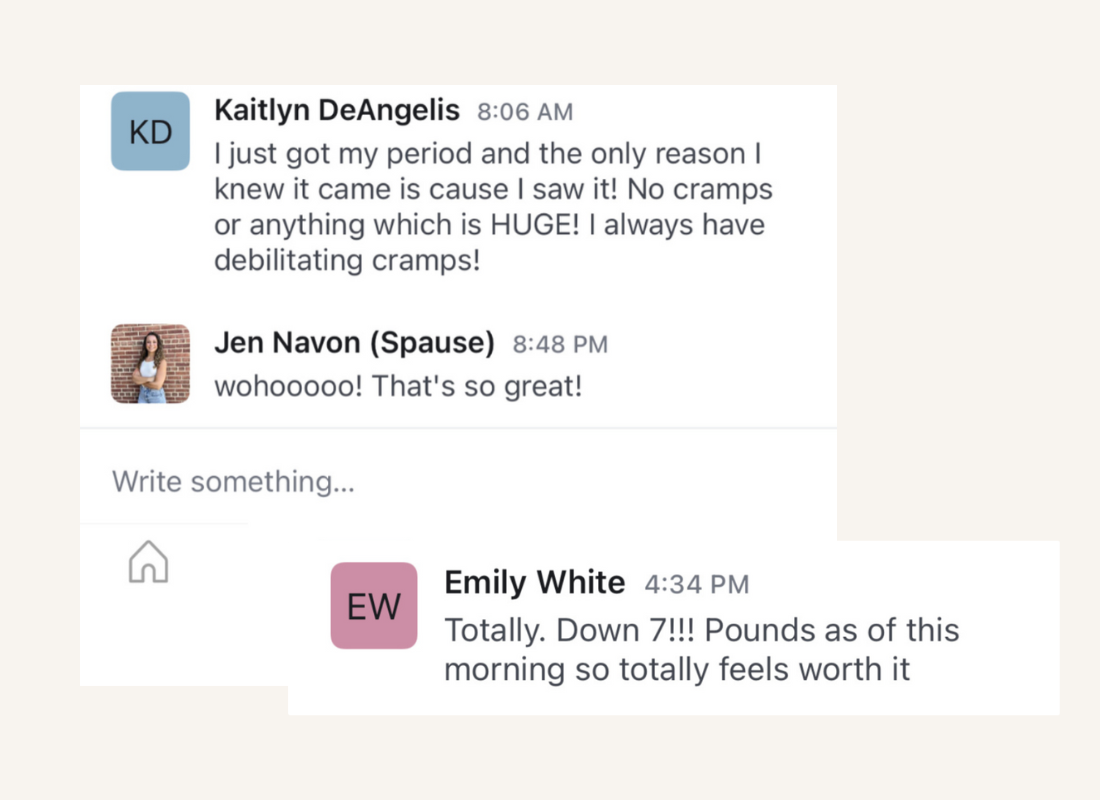Image resolution: width=1100 pixels, height=800 pixels.
Task: Click the home icon below the message box
Action: tap(148, 561)
